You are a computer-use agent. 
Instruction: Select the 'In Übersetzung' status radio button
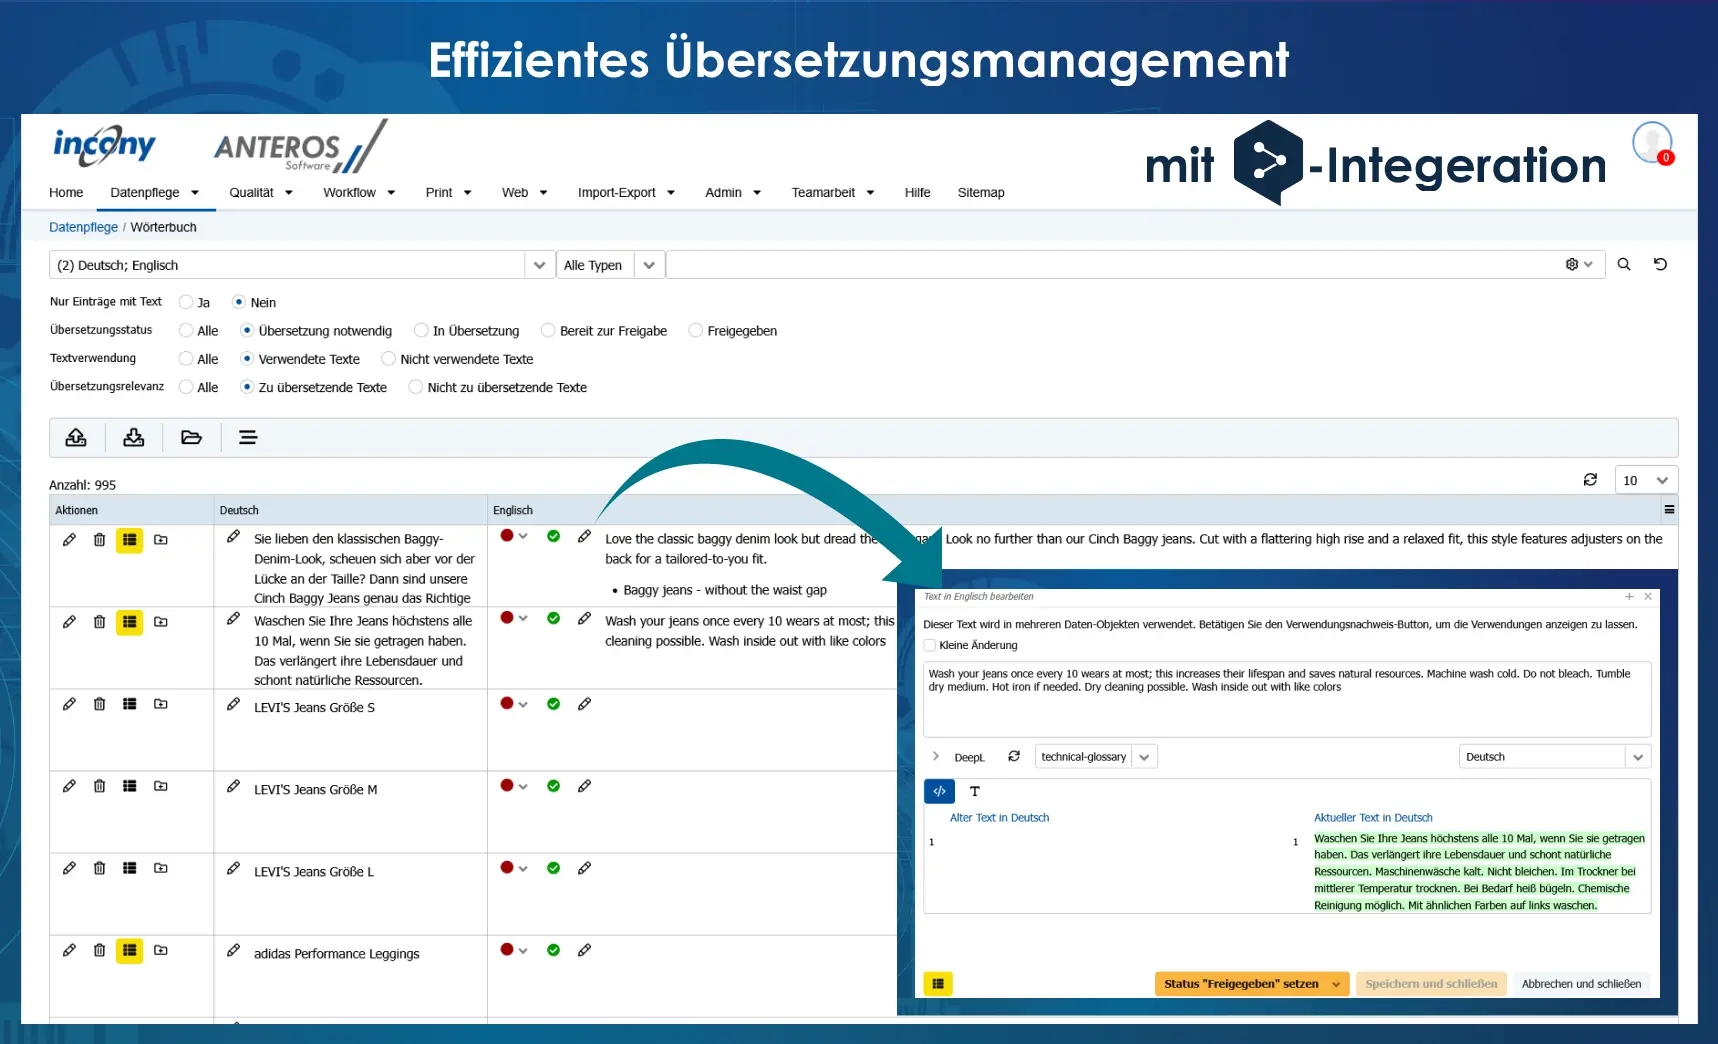click(x=421, y=330)
